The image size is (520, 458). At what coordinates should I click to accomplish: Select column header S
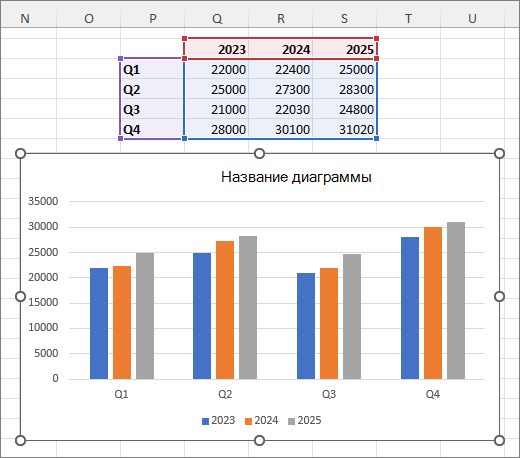pos(344,19)
